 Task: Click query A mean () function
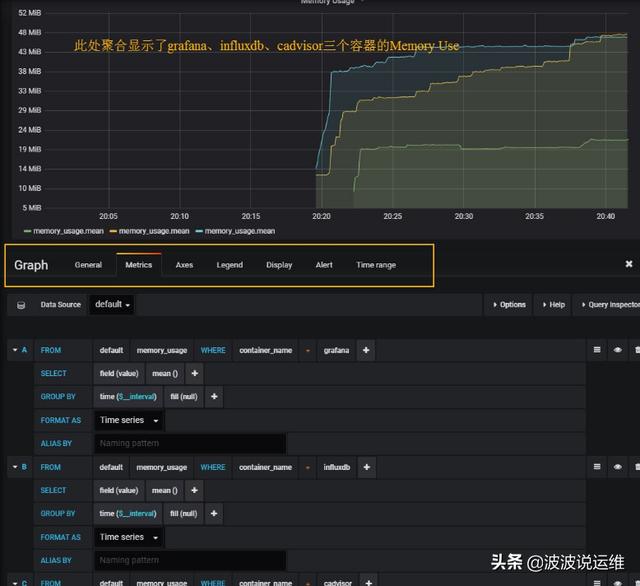[x=165, y=373]
